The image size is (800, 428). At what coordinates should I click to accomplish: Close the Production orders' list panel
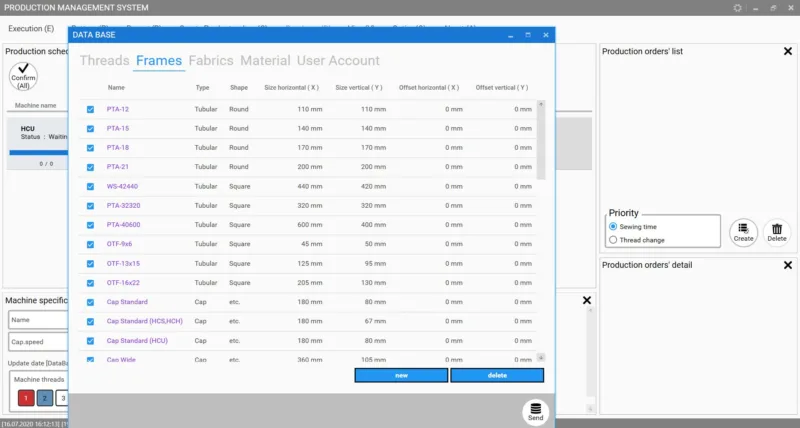pos(788,51)
